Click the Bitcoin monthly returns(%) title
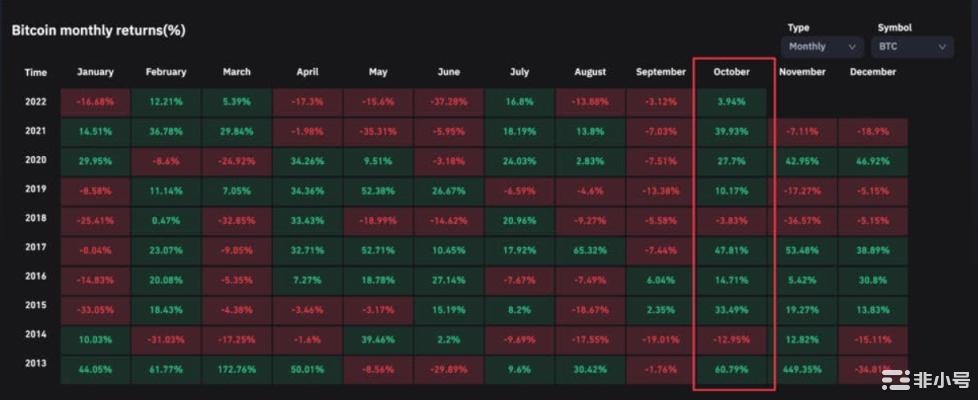The width and height of the screenshot is (978, 400). [x=98, y=31]
